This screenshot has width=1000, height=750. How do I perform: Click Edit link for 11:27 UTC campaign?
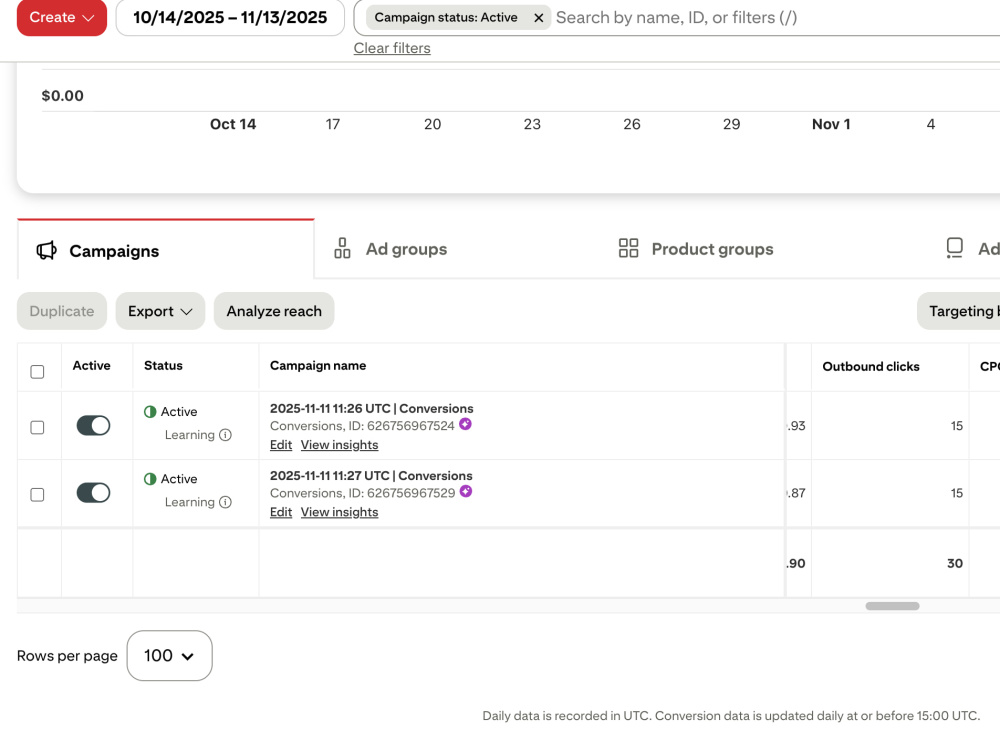pyautogui.click(x=281, y=513)
